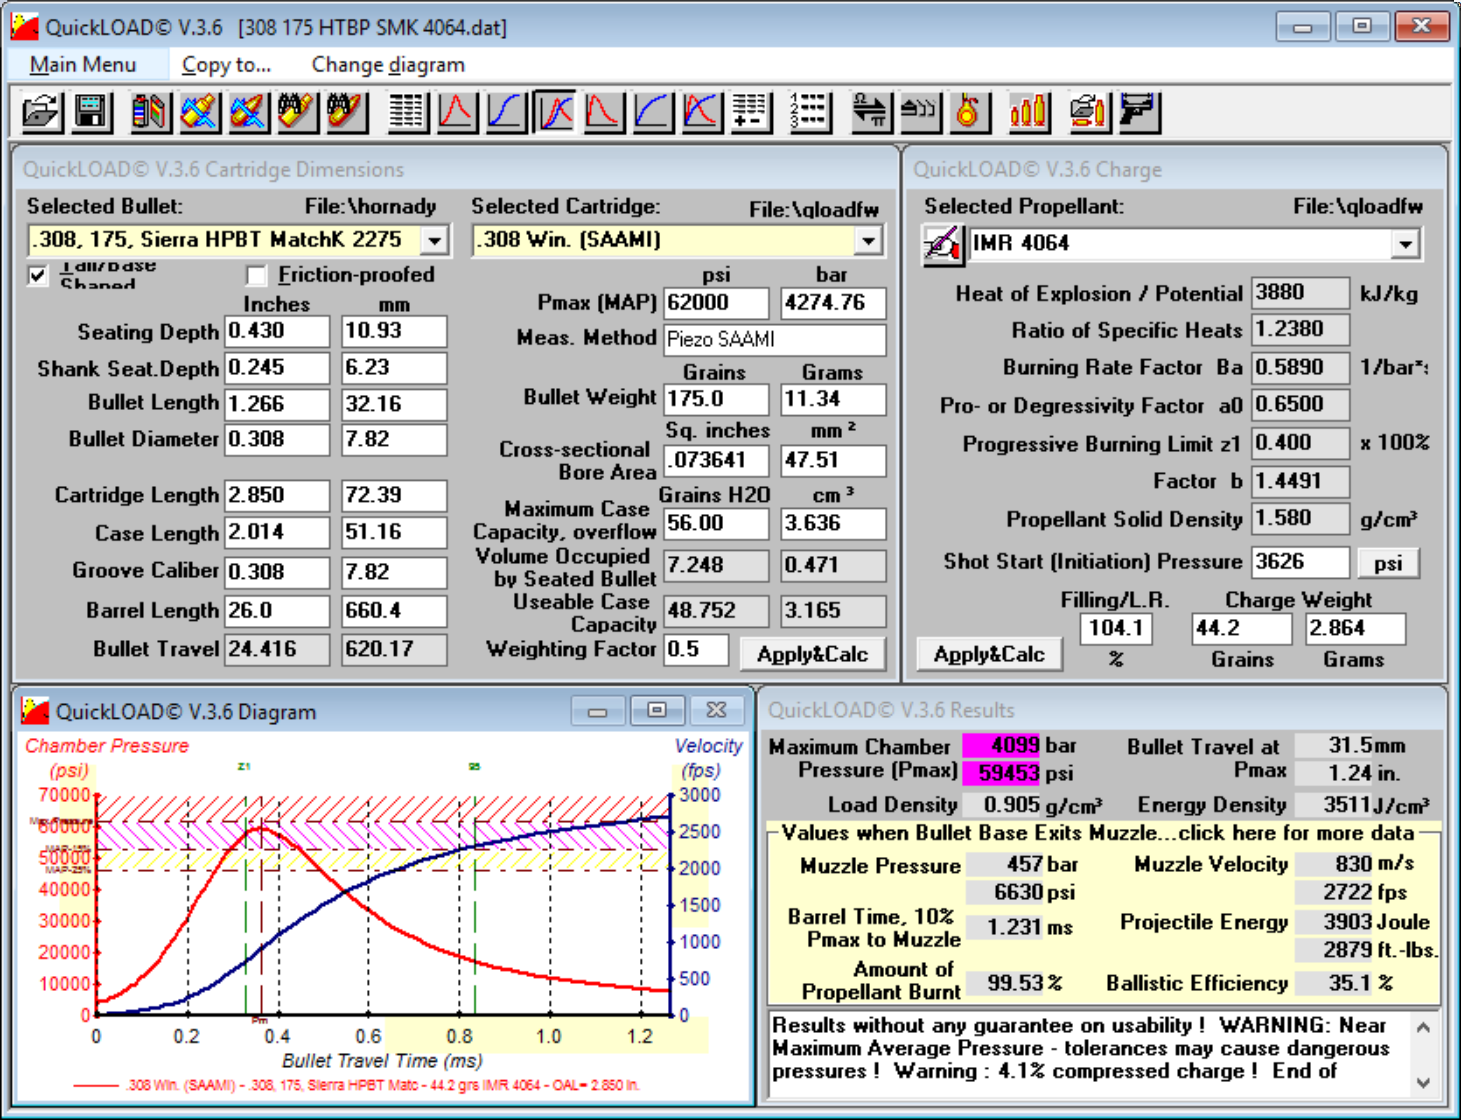Viewport: 1461px width, 1120px height.
Task: Toggle the Friction-proofed checkbox
Action: pyautogui.click(x=257, y=275)
